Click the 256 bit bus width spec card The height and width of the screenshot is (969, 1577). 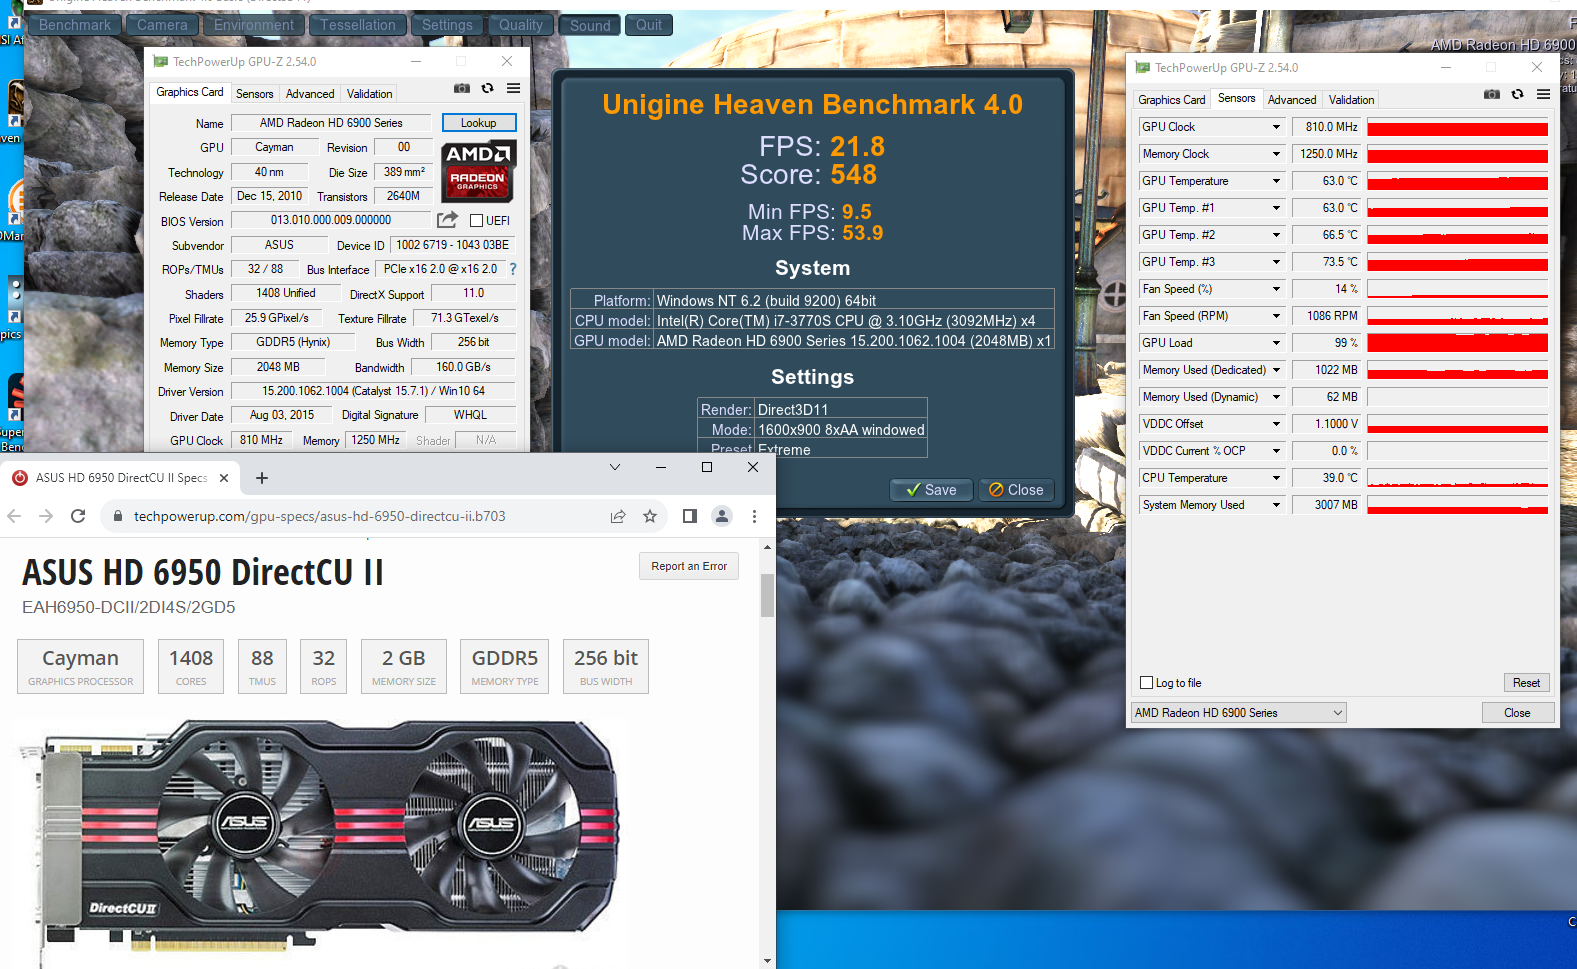pos(606,667)
